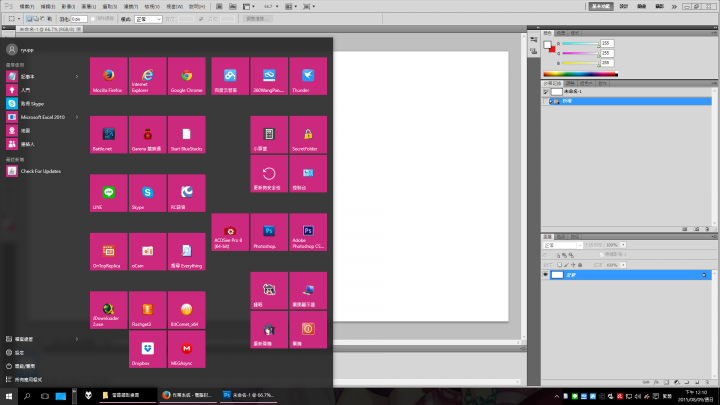
Task: Open the style mode dropdown in options bar
Action: coord(150,18)
